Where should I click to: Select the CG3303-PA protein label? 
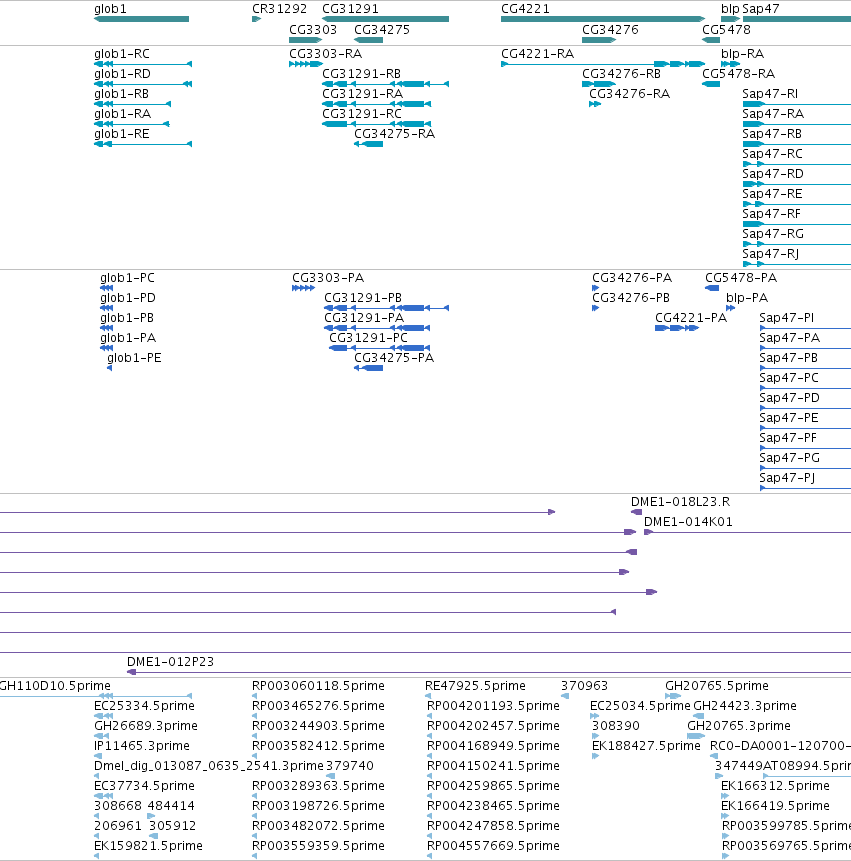click(x=328, y=278)
